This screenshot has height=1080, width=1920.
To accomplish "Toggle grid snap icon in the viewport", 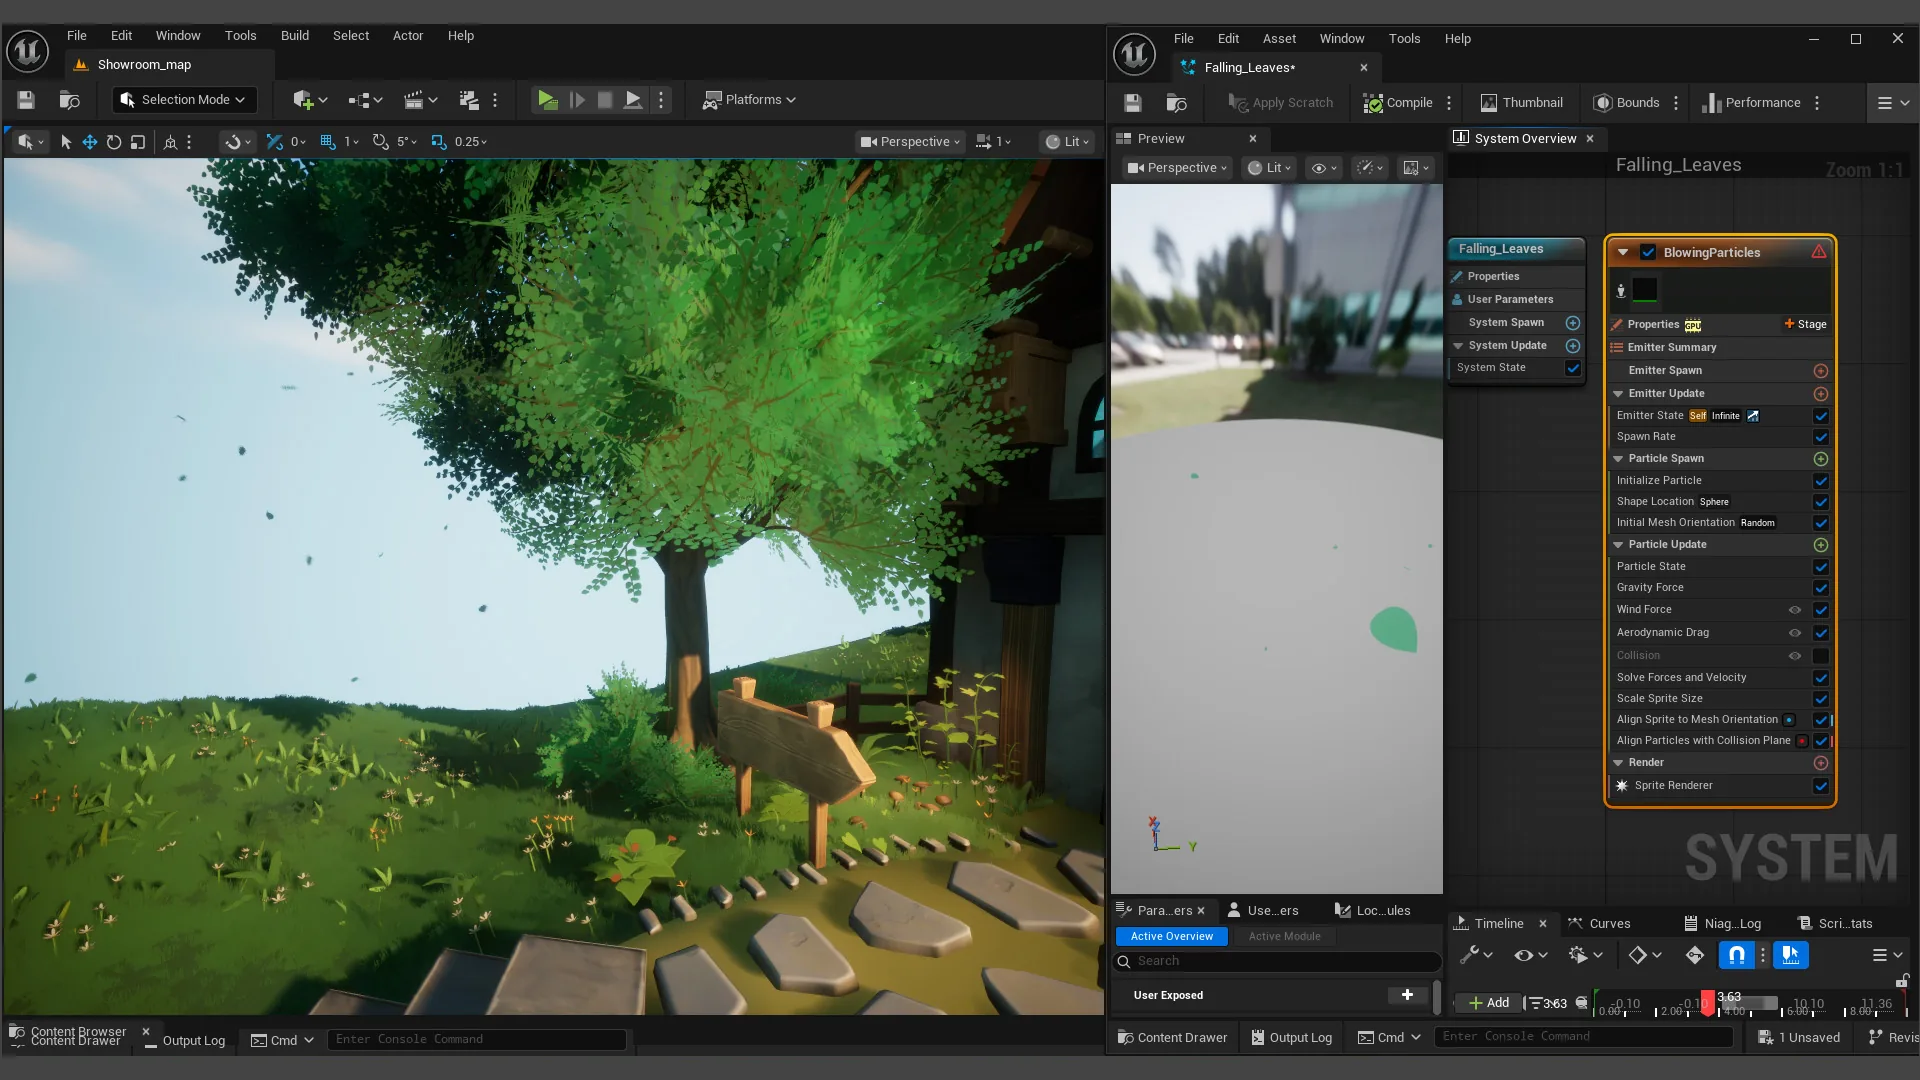I will point(328,142).
